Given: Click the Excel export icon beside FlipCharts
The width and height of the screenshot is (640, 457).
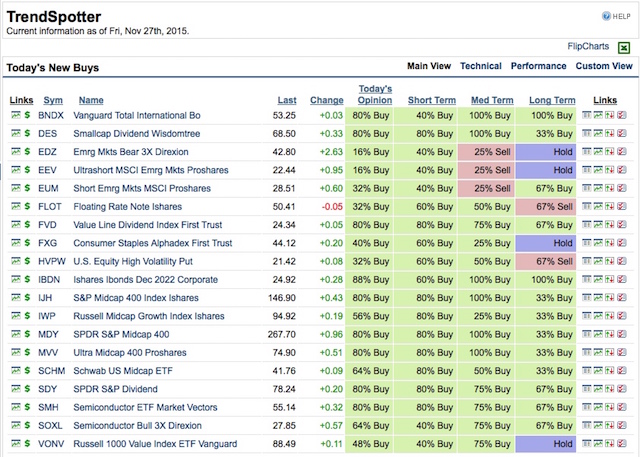Looking at the screenshot, I should (x=624, y=48).
